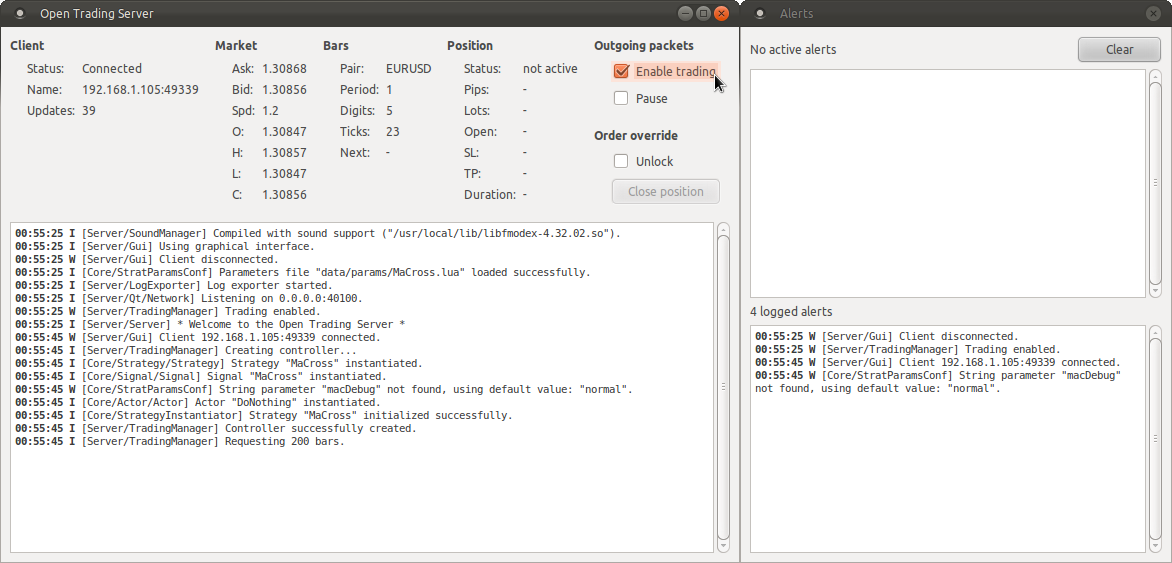Click the Alerts window title icon
The image size is (1172, 563).
[x=760, y=13]
